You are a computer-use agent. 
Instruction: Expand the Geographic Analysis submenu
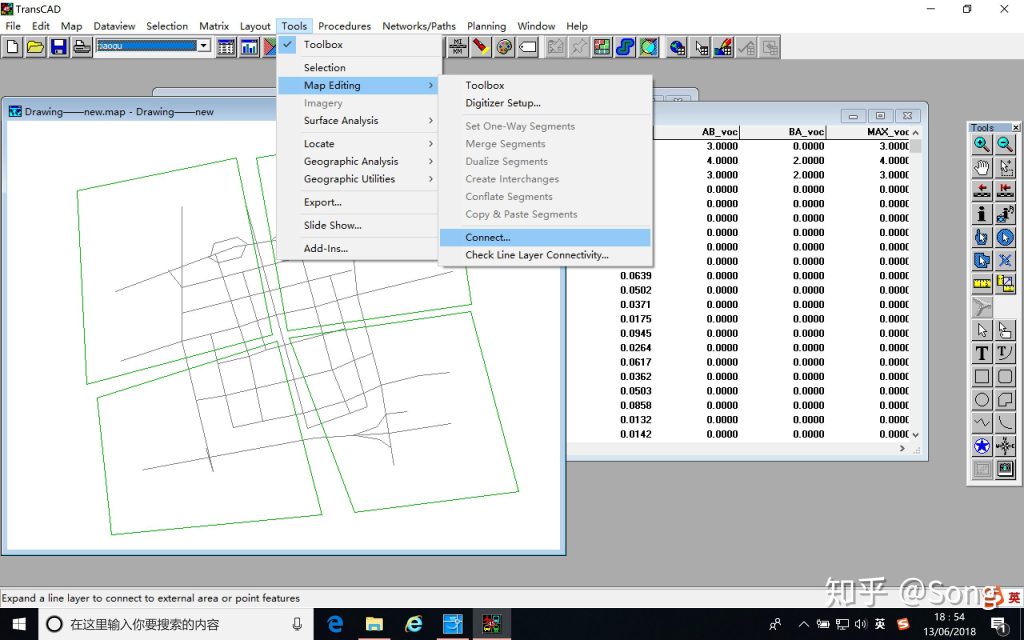(358, 161)
